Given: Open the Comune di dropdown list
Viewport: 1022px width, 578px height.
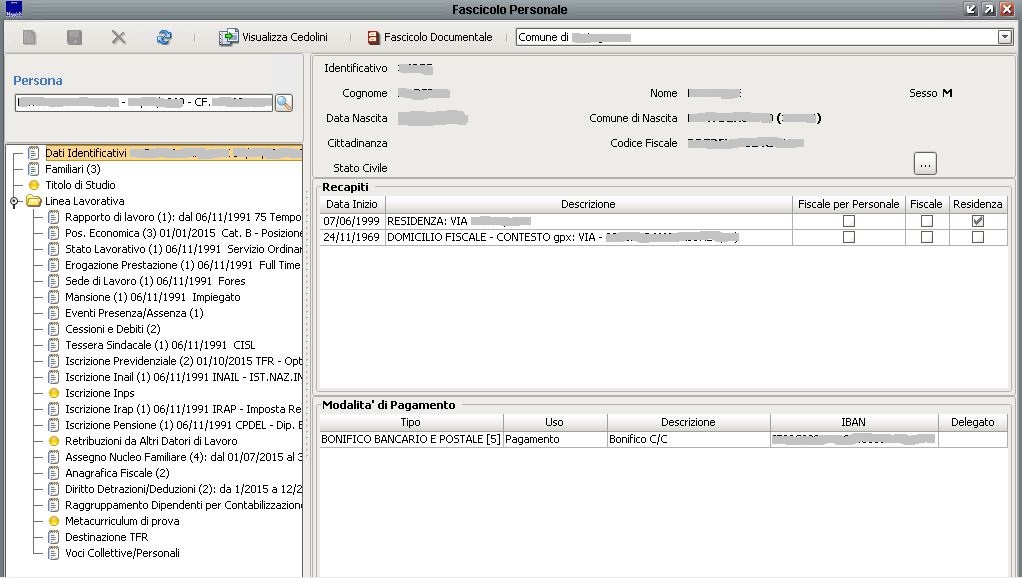Looking at the screenshot, I should [1004, 37].
